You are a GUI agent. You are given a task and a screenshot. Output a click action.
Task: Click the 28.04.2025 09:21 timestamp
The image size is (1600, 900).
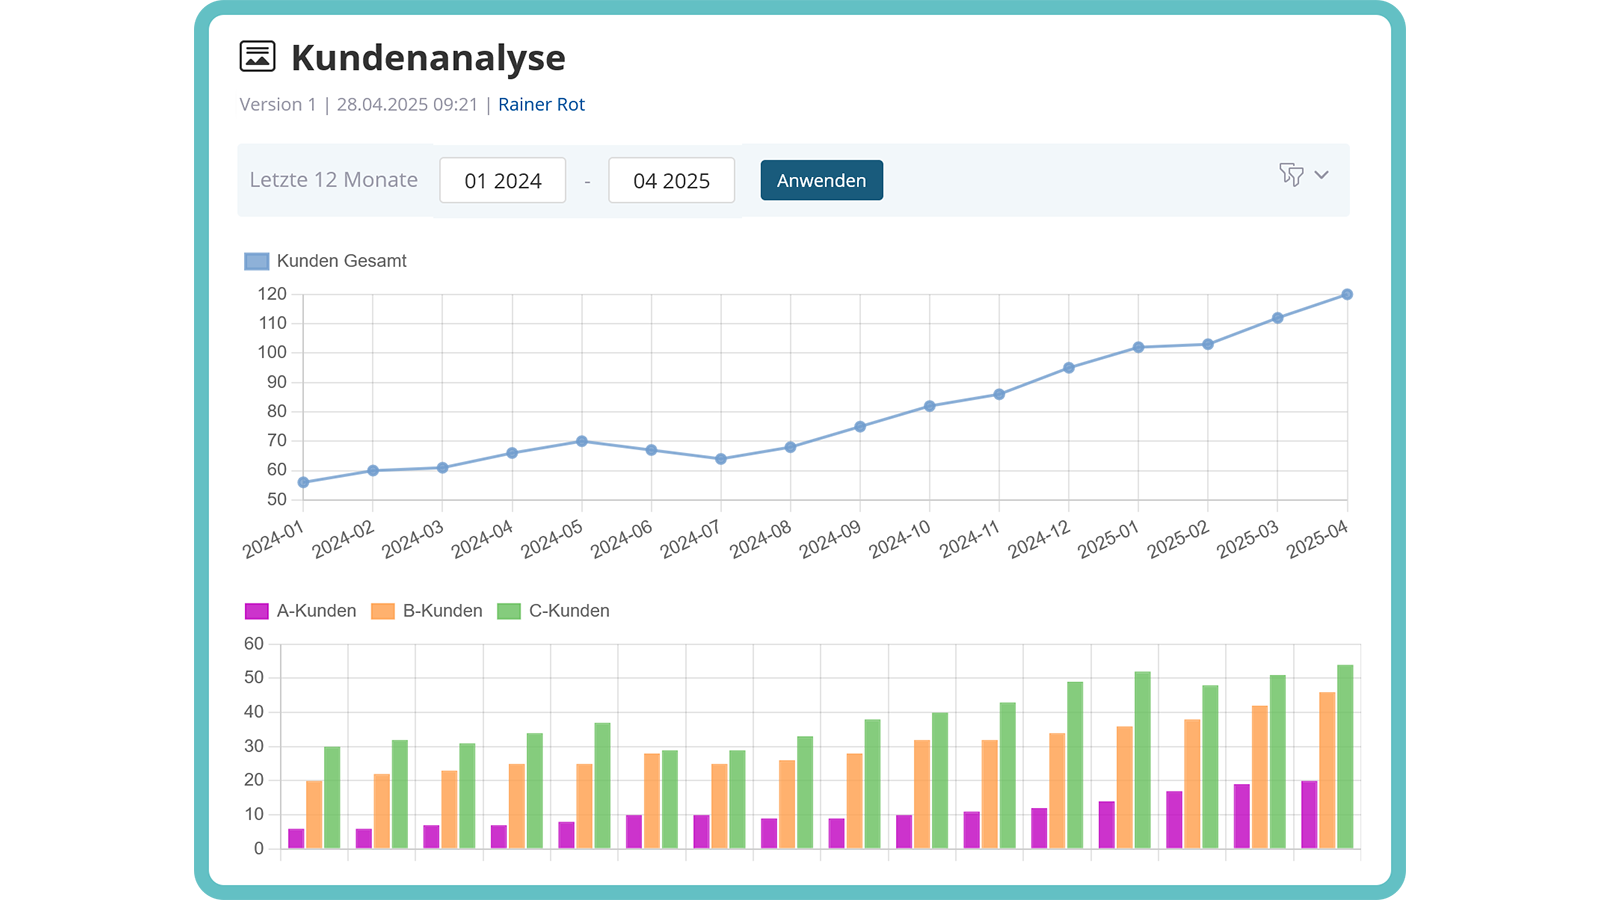[x=407, y=104]
